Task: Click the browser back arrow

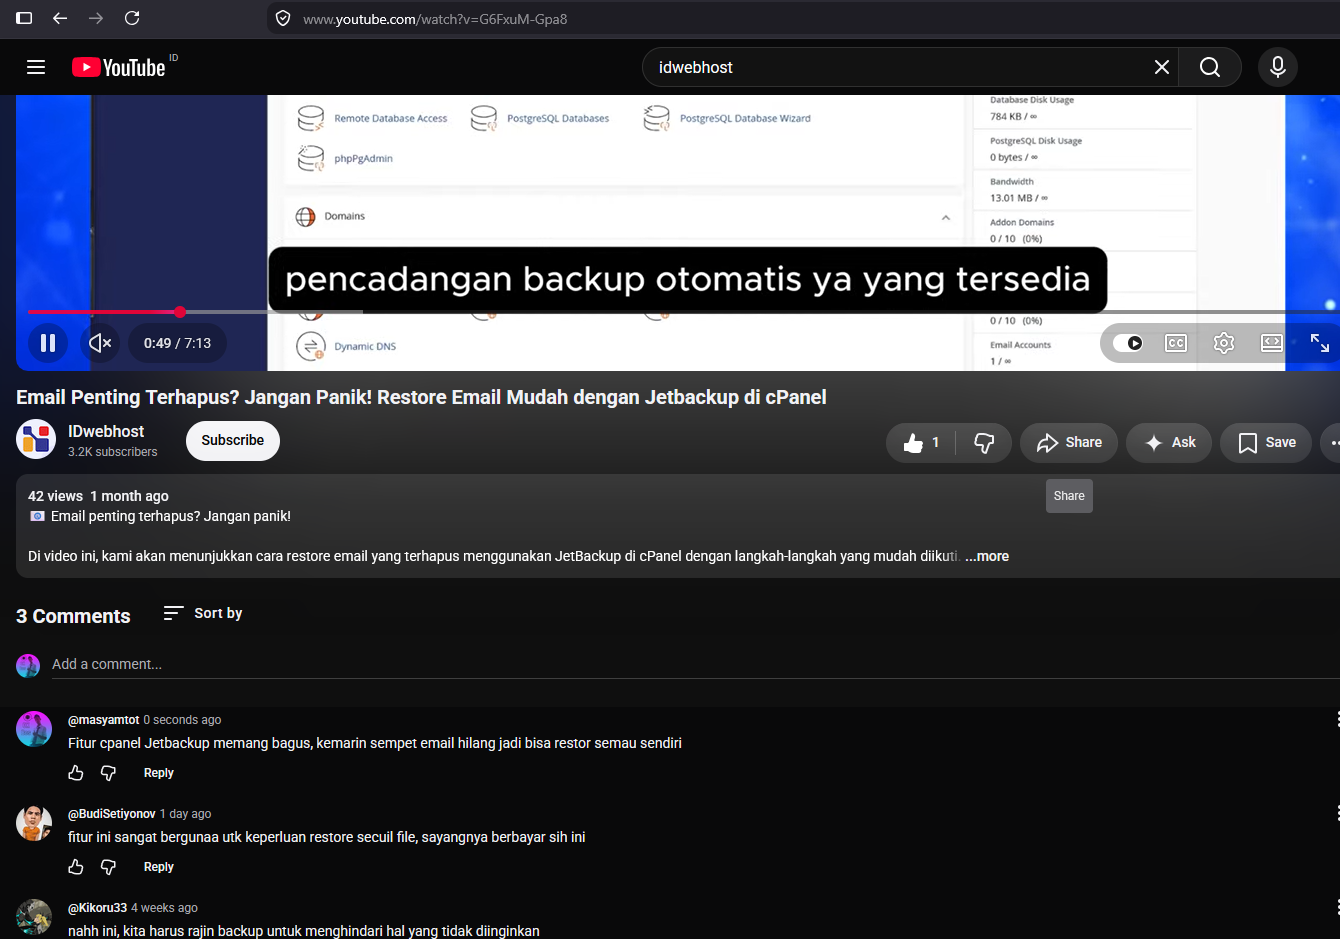Action: pos(60,18)
